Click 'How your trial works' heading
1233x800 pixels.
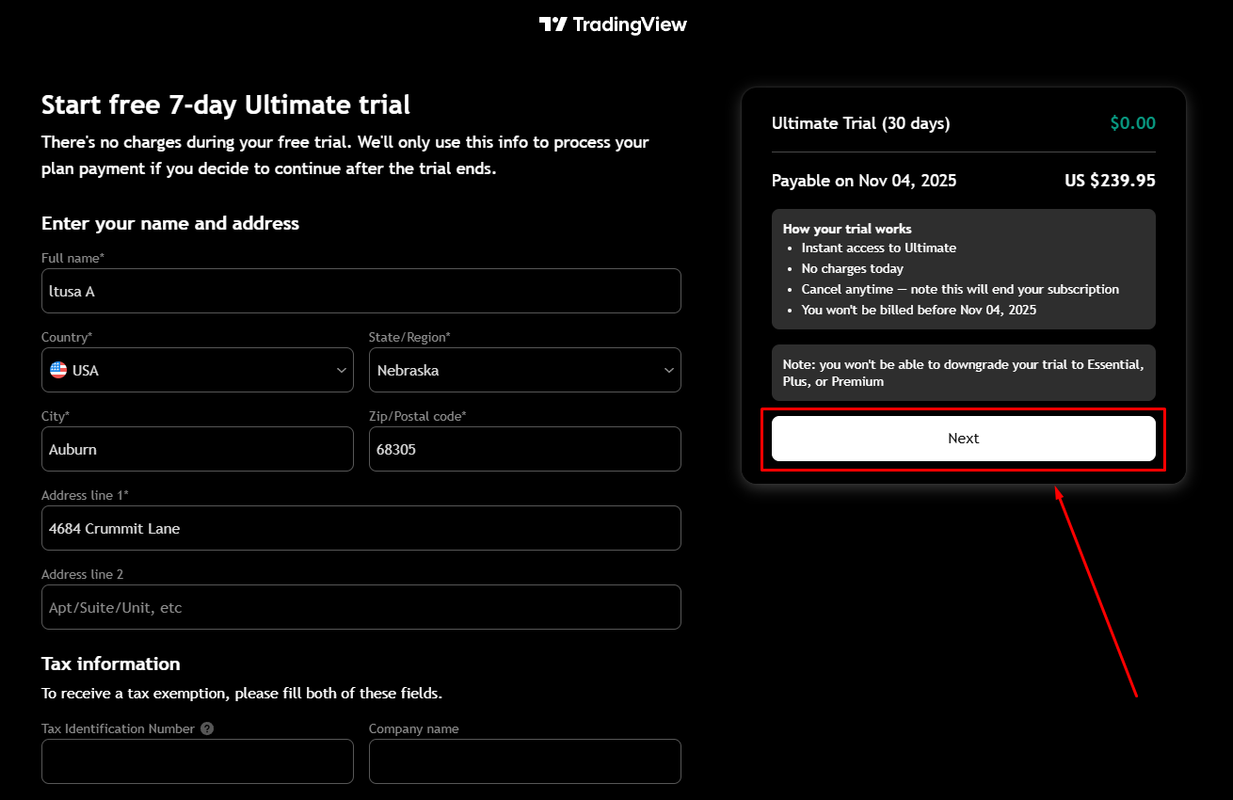pyautogui.click(x=847, y=229)
